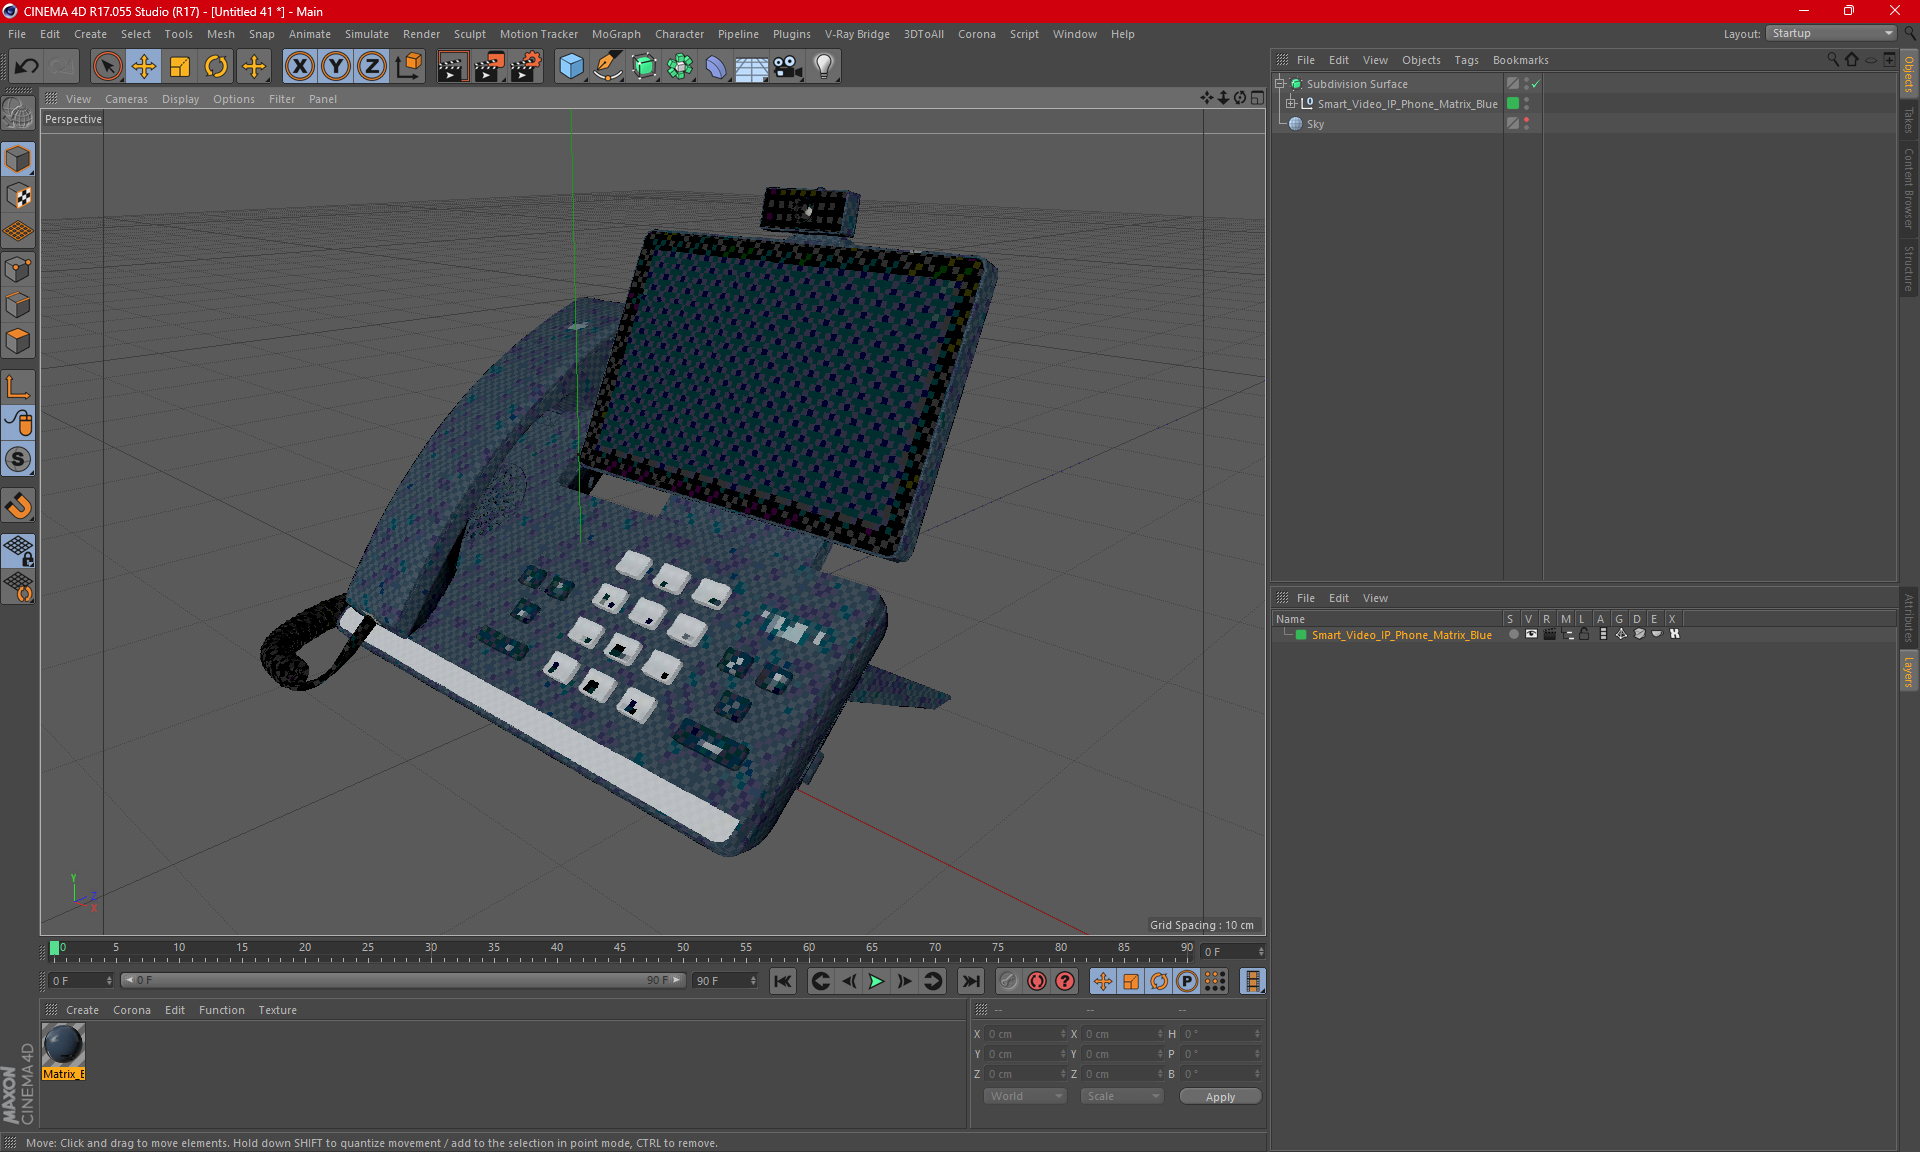Add a Floor environment object

click(x=752, y=67)
